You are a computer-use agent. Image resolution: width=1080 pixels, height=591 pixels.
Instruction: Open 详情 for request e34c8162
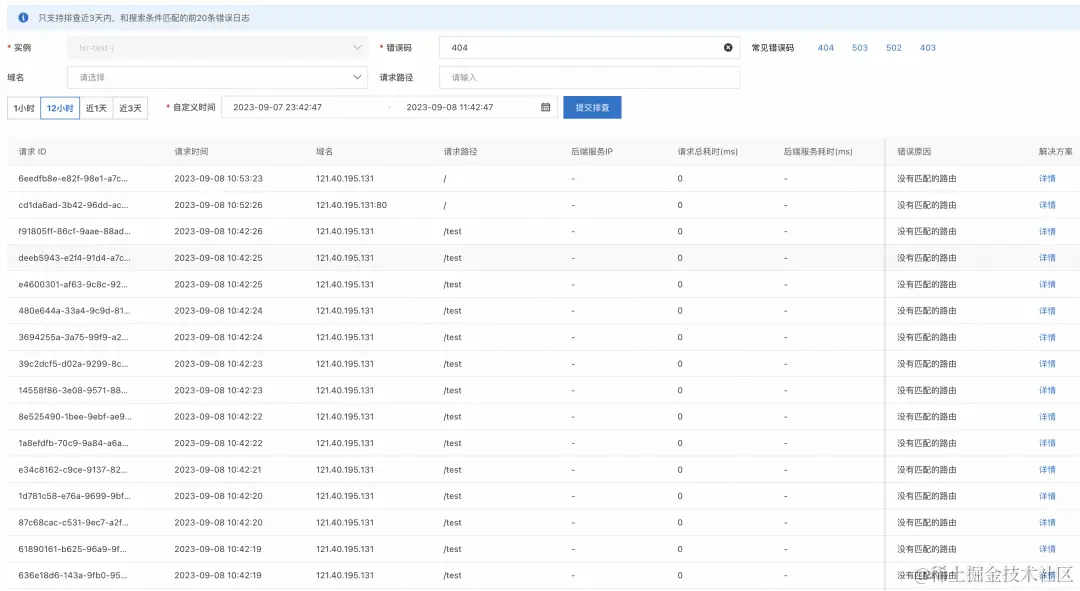click(x=1047, y=470)
